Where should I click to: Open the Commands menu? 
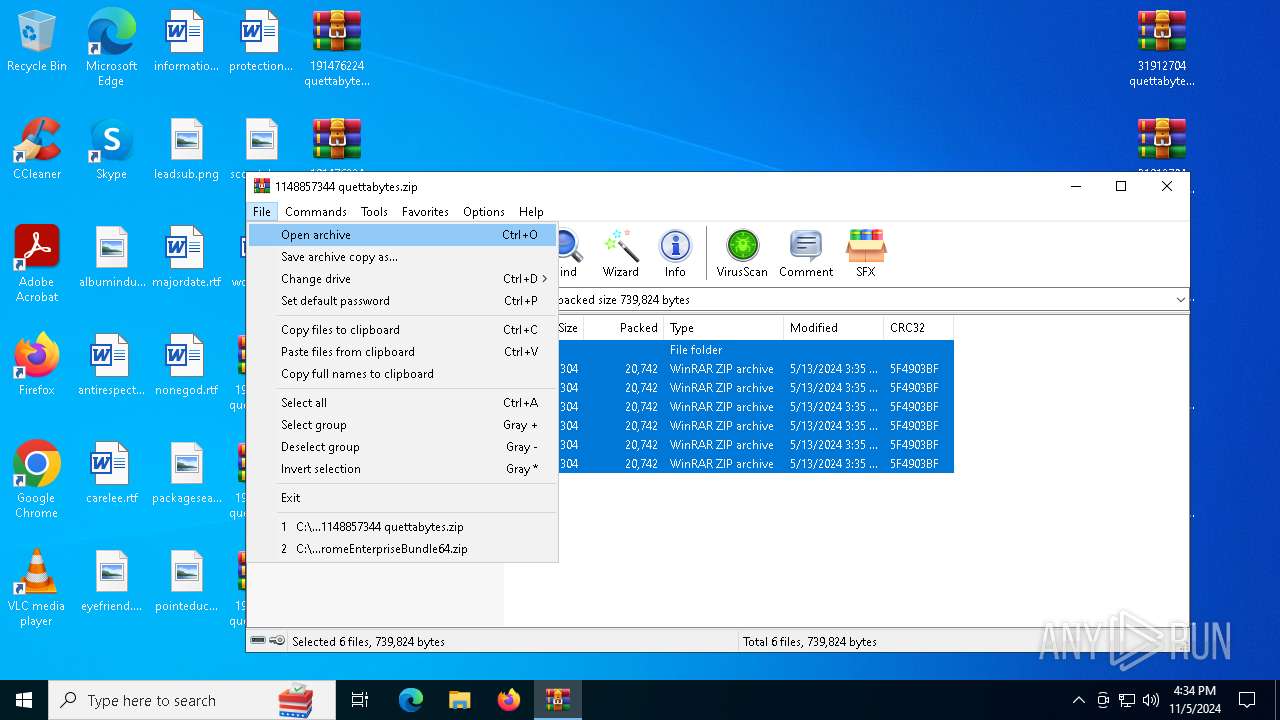315,212
